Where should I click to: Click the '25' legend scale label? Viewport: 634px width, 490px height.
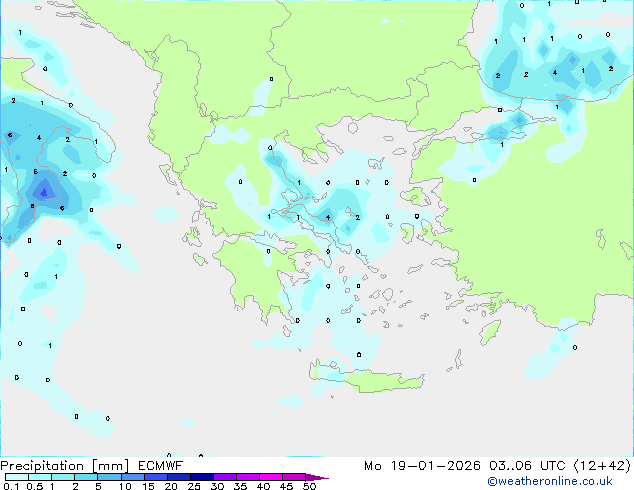coord(194,486)
